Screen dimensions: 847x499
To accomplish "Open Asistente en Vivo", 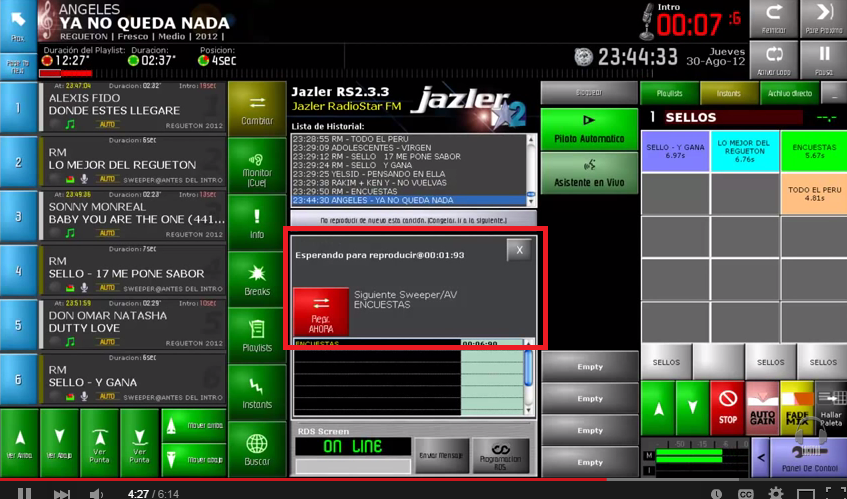I will [x=589, y=173].
